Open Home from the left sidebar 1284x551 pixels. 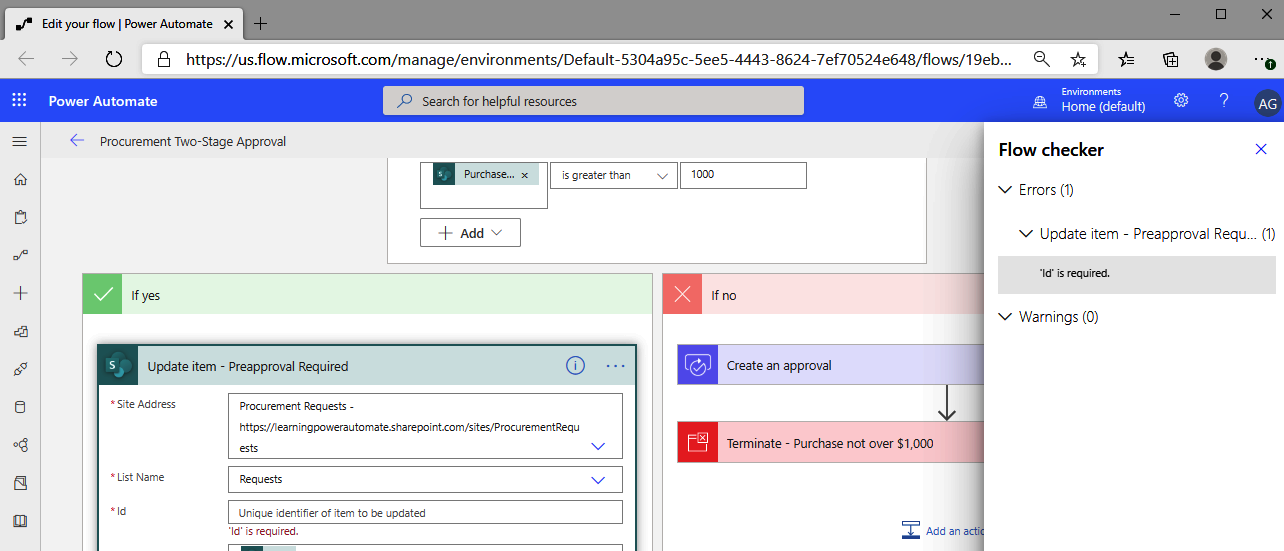(x=19, y=179)
